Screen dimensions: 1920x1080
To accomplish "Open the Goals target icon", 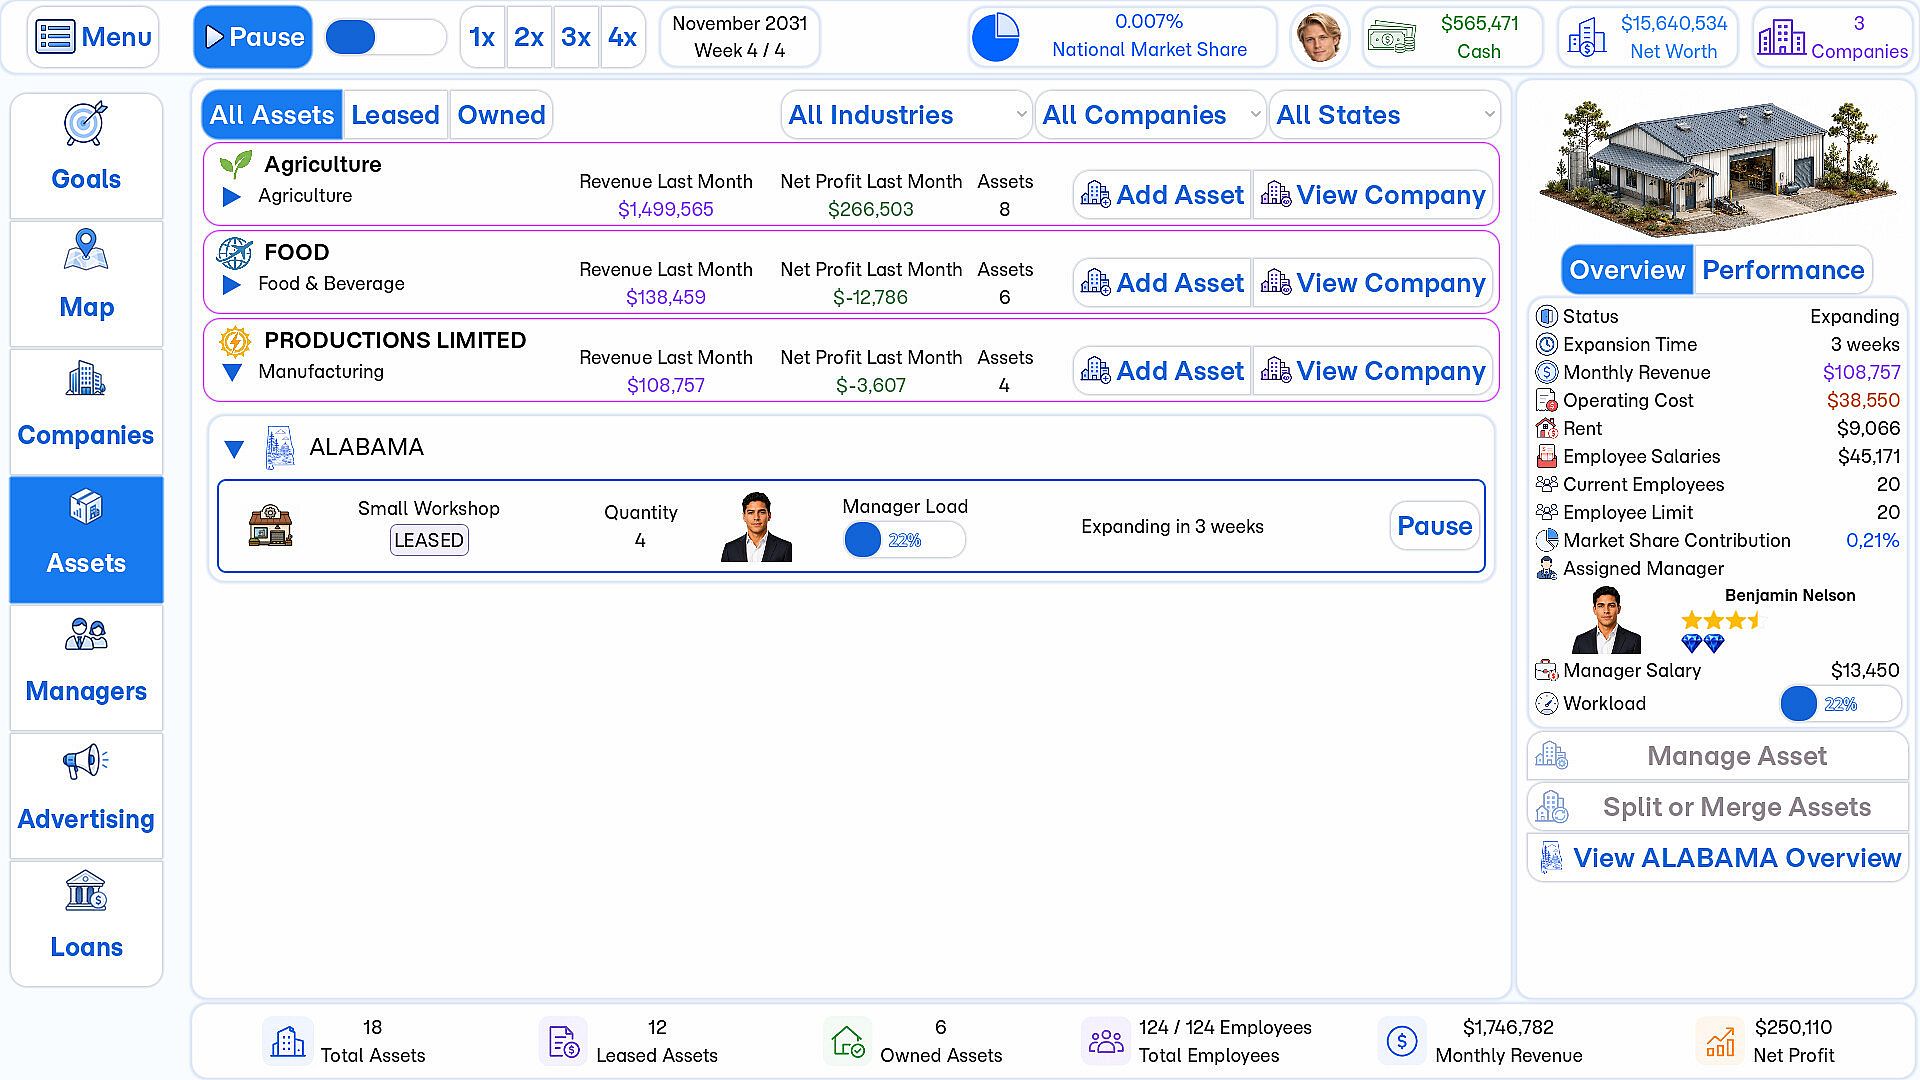I will pyautogui.click(x=86, y=124).
